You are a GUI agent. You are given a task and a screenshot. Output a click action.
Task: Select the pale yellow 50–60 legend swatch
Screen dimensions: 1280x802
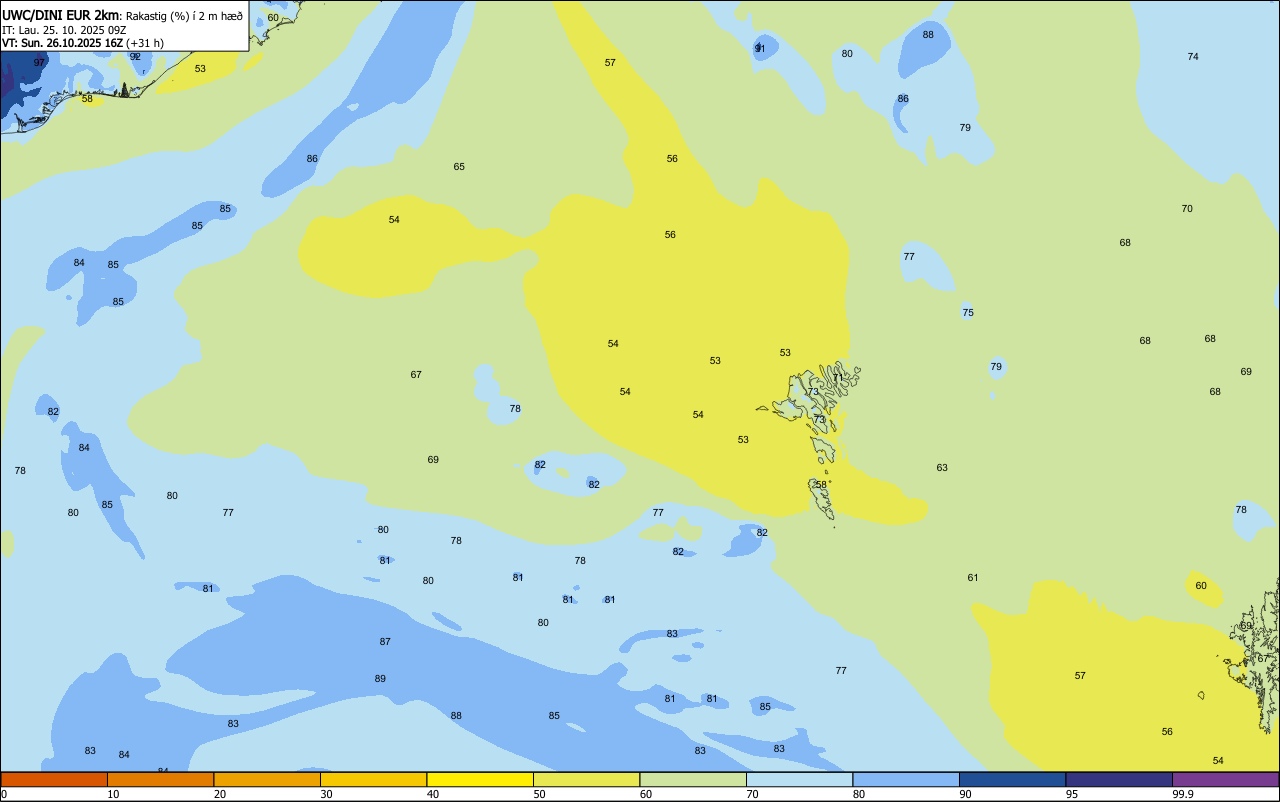click(x=586, y=779)
